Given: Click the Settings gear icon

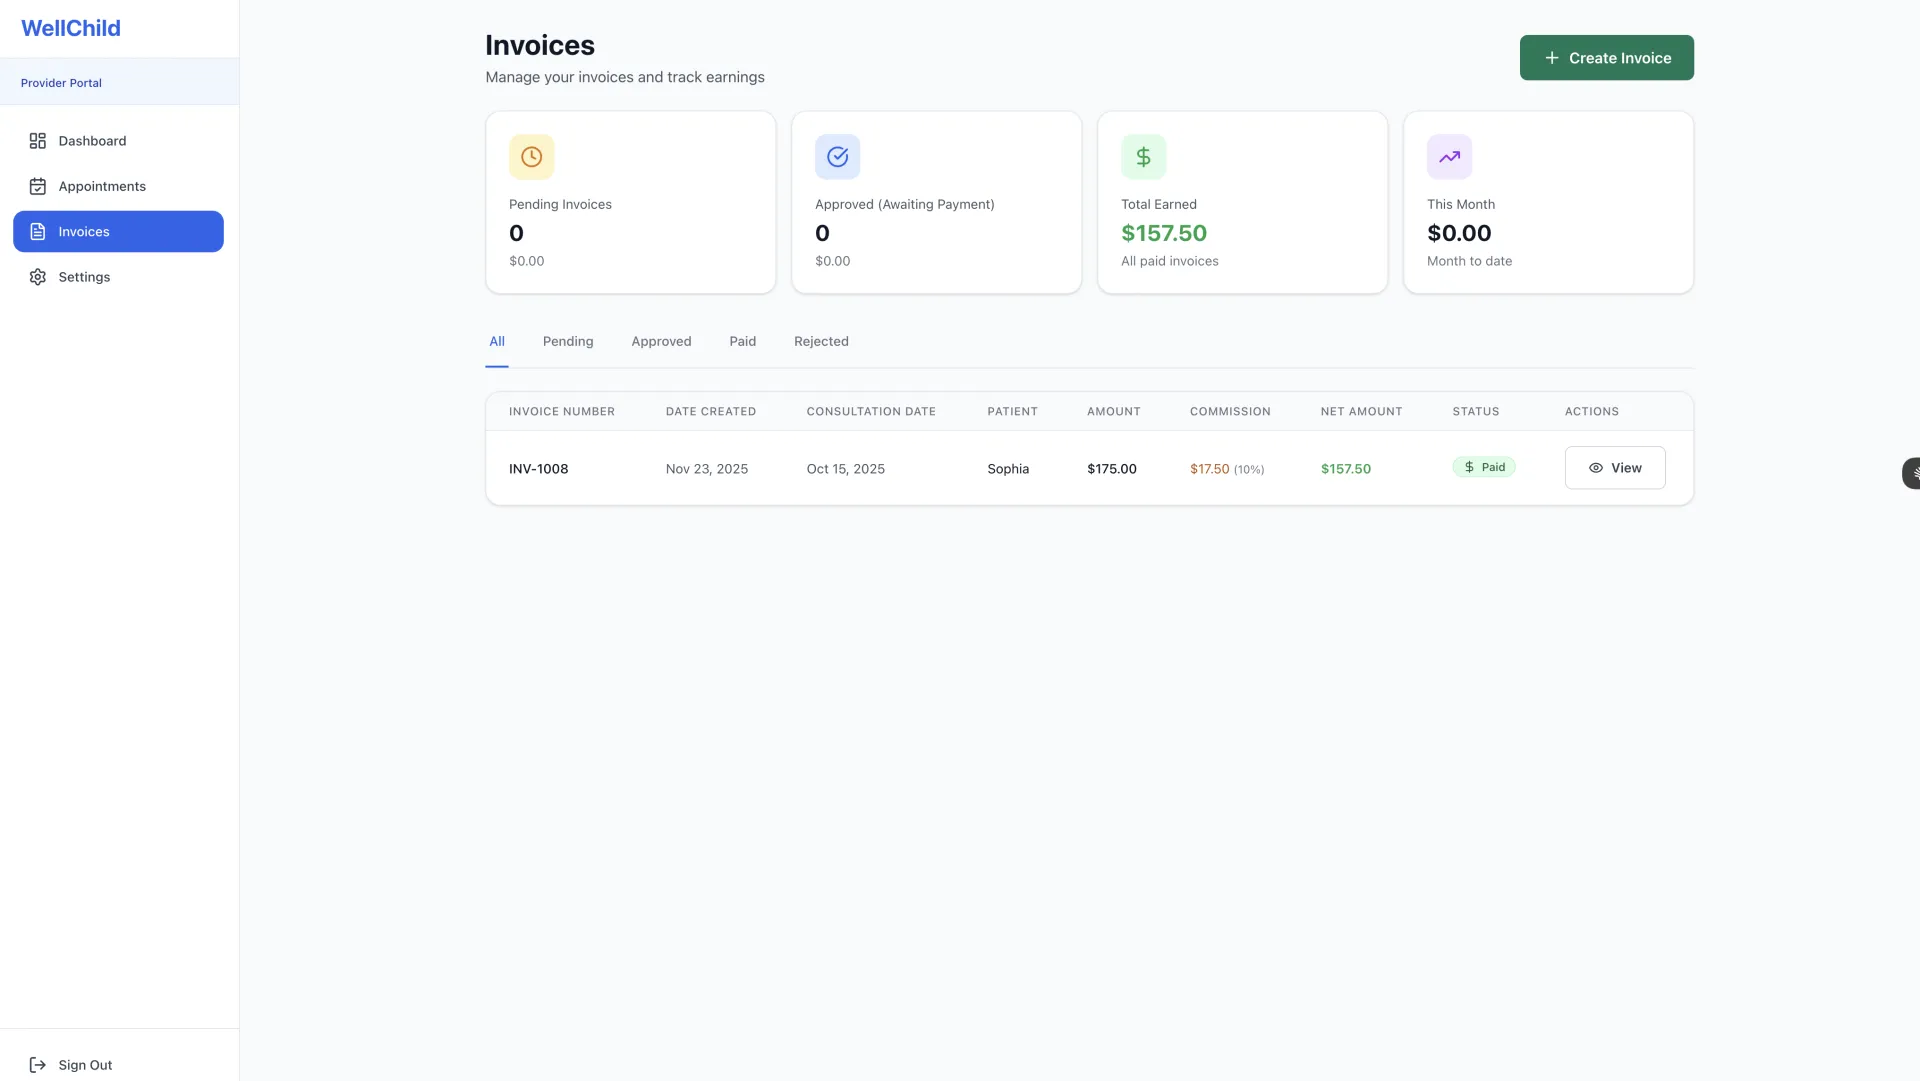Looking at the screenshot, I should [38, 277].
